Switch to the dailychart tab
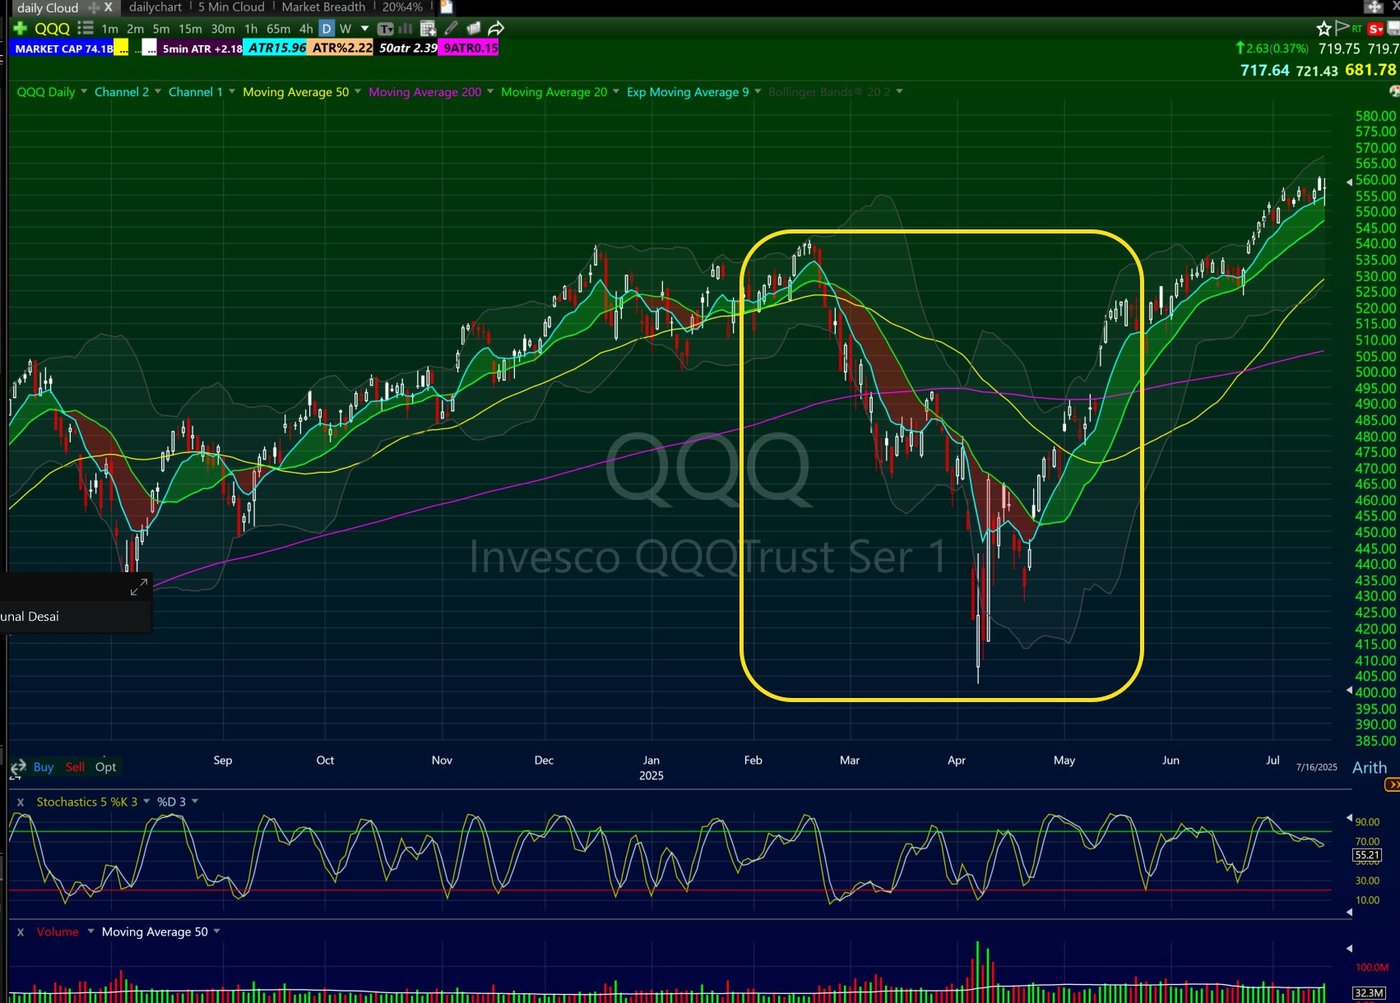Image resolution: width=1400 pixels, height=1003 pixels. (x=156, y=7)
